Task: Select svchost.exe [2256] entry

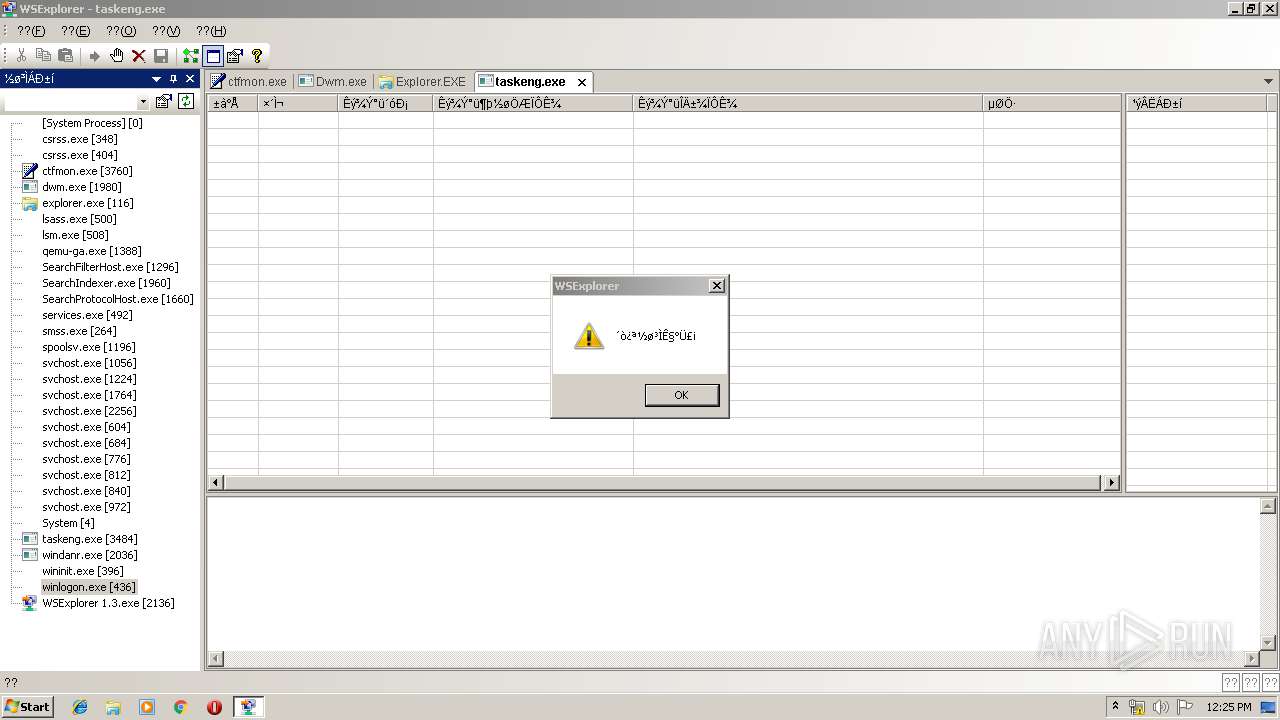Action: click(x=89, y=411)
